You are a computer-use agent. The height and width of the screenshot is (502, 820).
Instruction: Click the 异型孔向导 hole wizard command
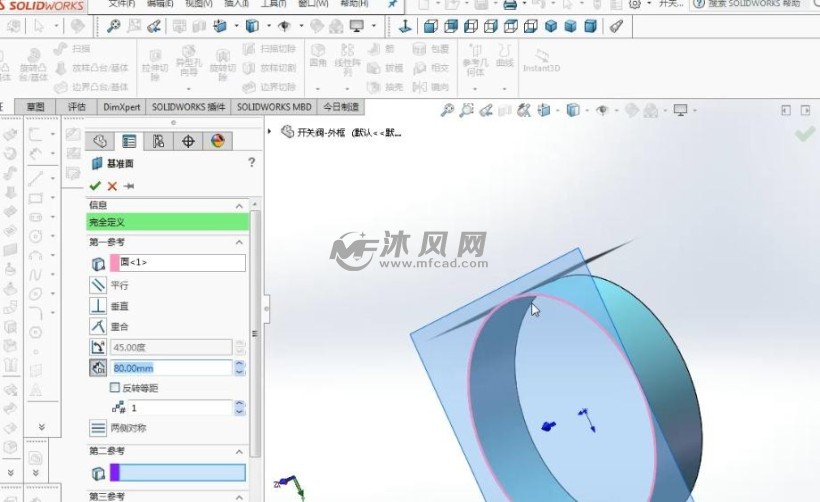[188, 60]
